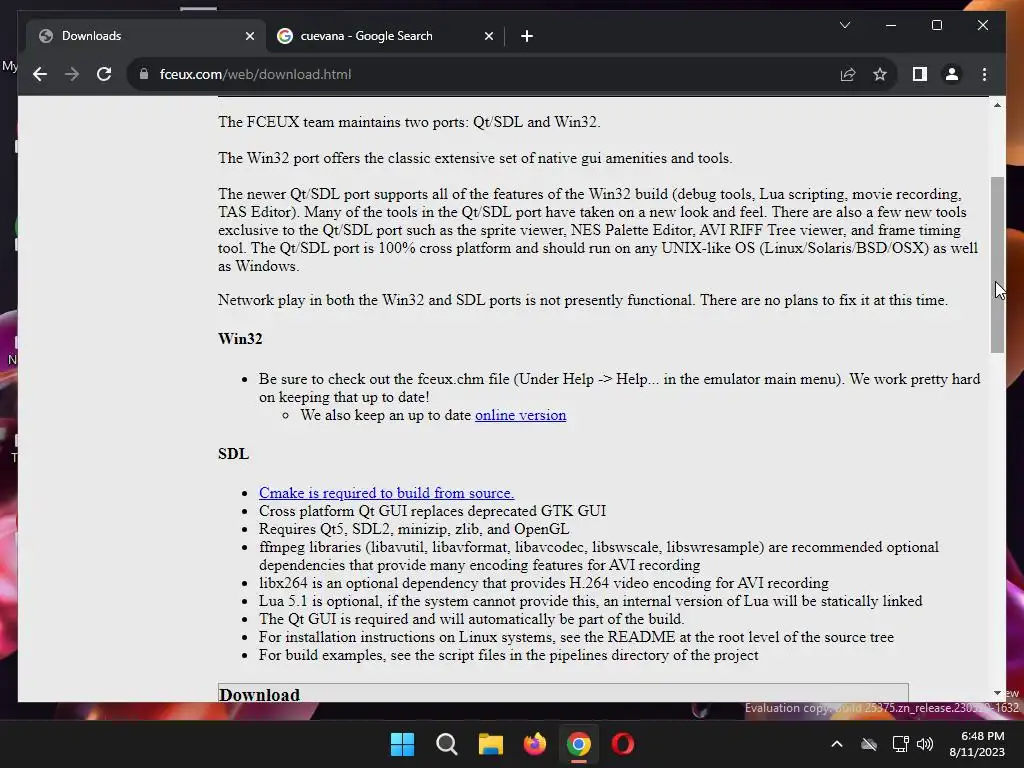This screenshot has width=1024, height=768.
Task: Click the scrollbar down arrow
Action: point(997,693)
